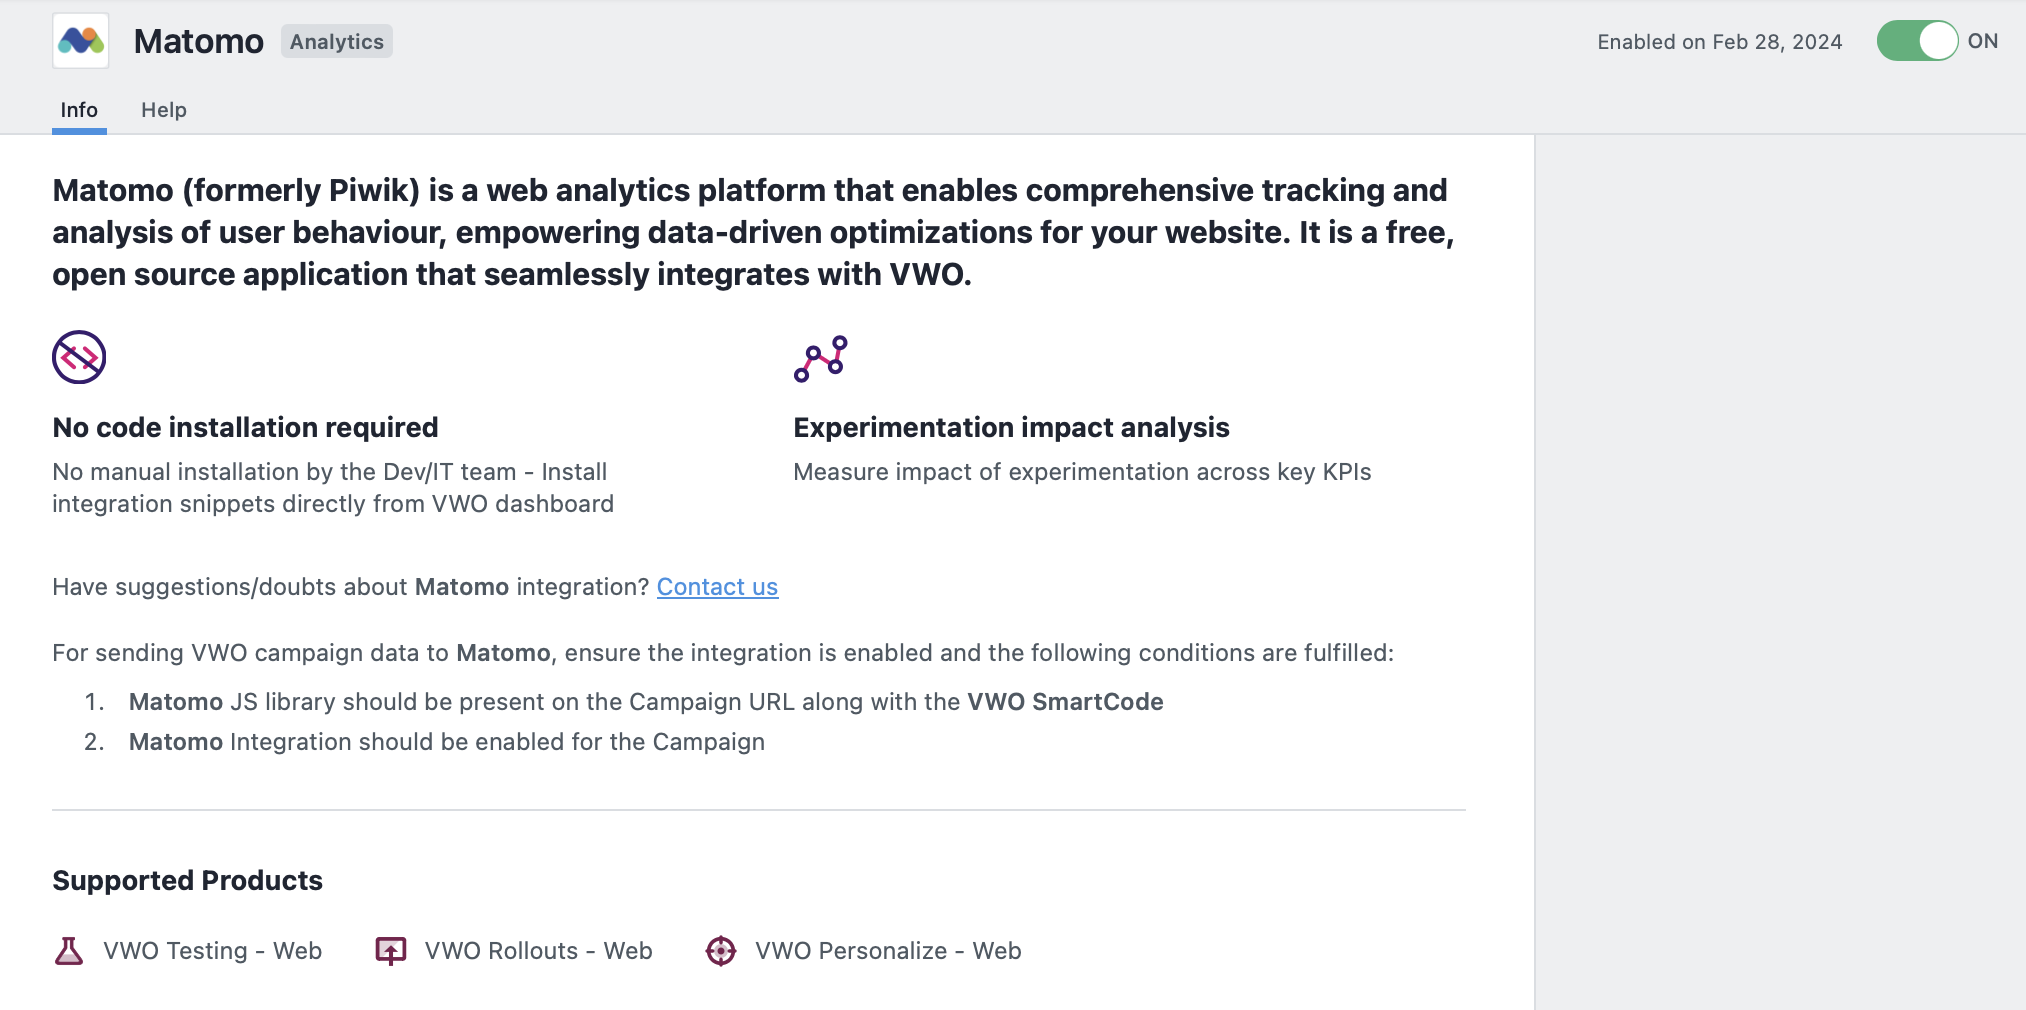Screen dimensions: 2026x1010
Task: Click the Experimentation impact analysis heading
Action: click(1011, 428)
